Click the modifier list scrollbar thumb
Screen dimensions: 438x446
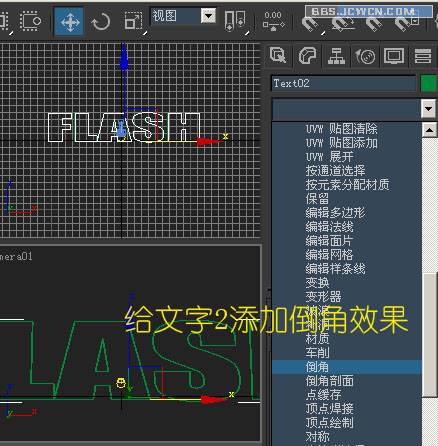point(430,335)
